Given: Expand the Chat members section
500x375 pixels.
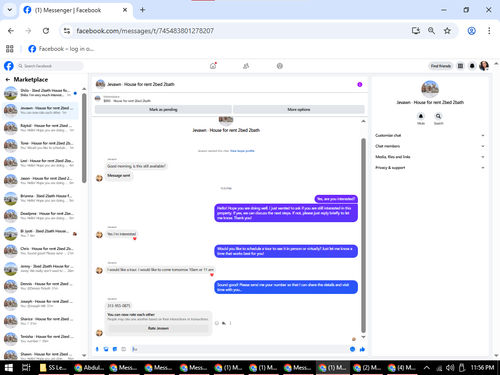Looking at the screenshot, I should point(430,146).
